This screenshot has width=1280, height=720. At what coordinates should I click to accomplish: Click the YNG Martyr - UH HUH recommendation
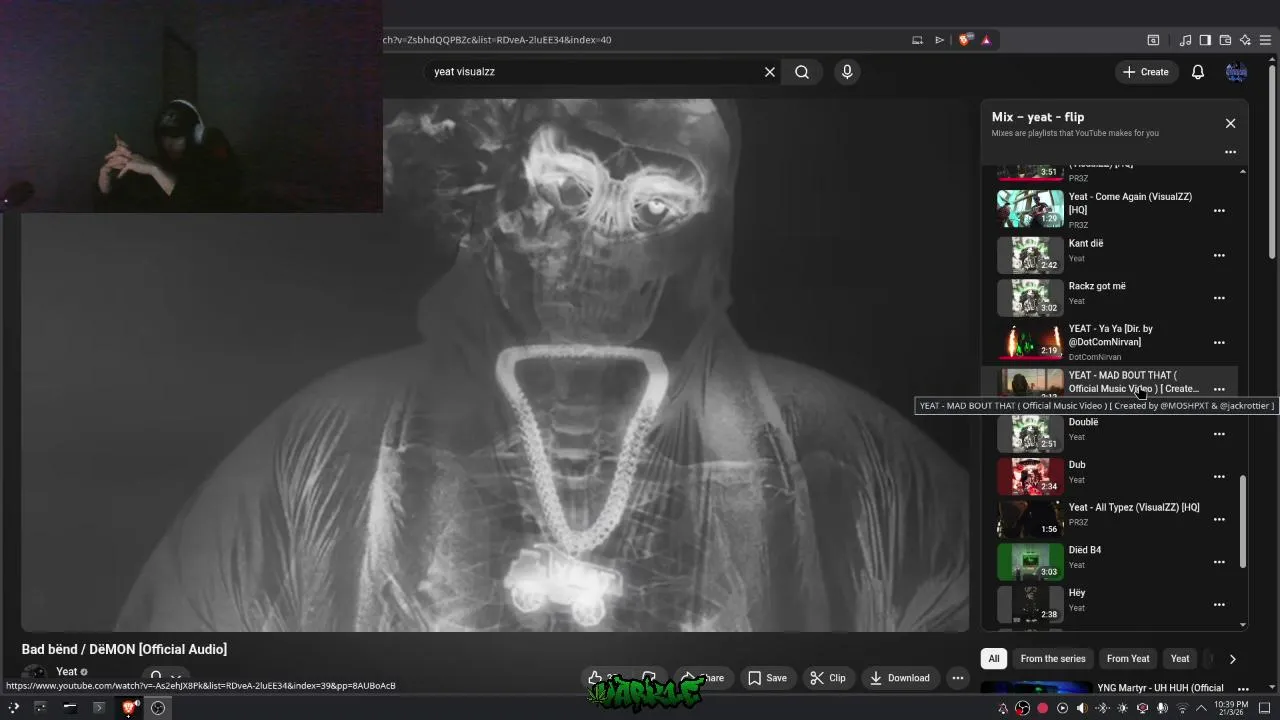tap(1160, 688)
